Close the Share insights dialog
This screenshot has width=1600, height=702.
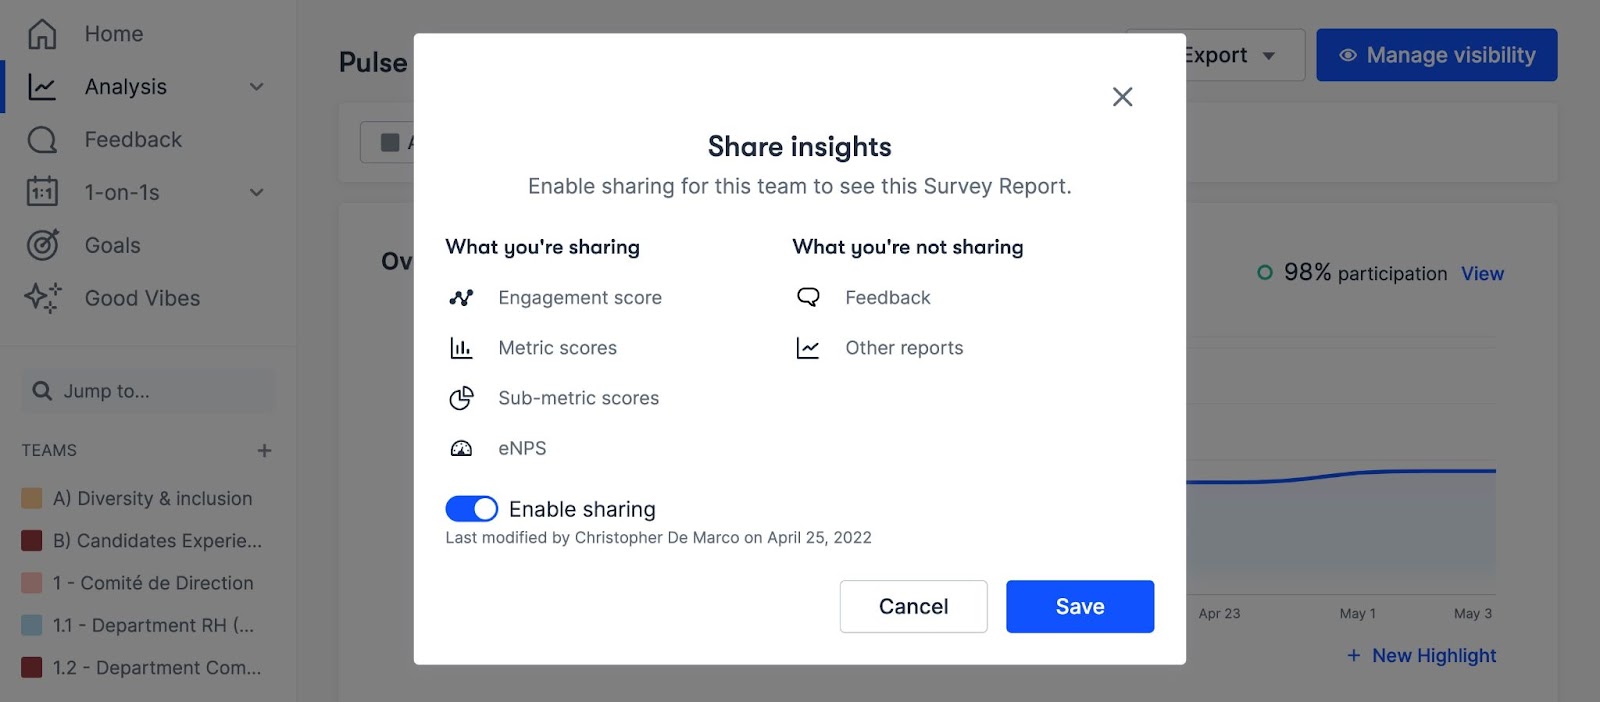pyautogui.click(x=1122, y=97)
